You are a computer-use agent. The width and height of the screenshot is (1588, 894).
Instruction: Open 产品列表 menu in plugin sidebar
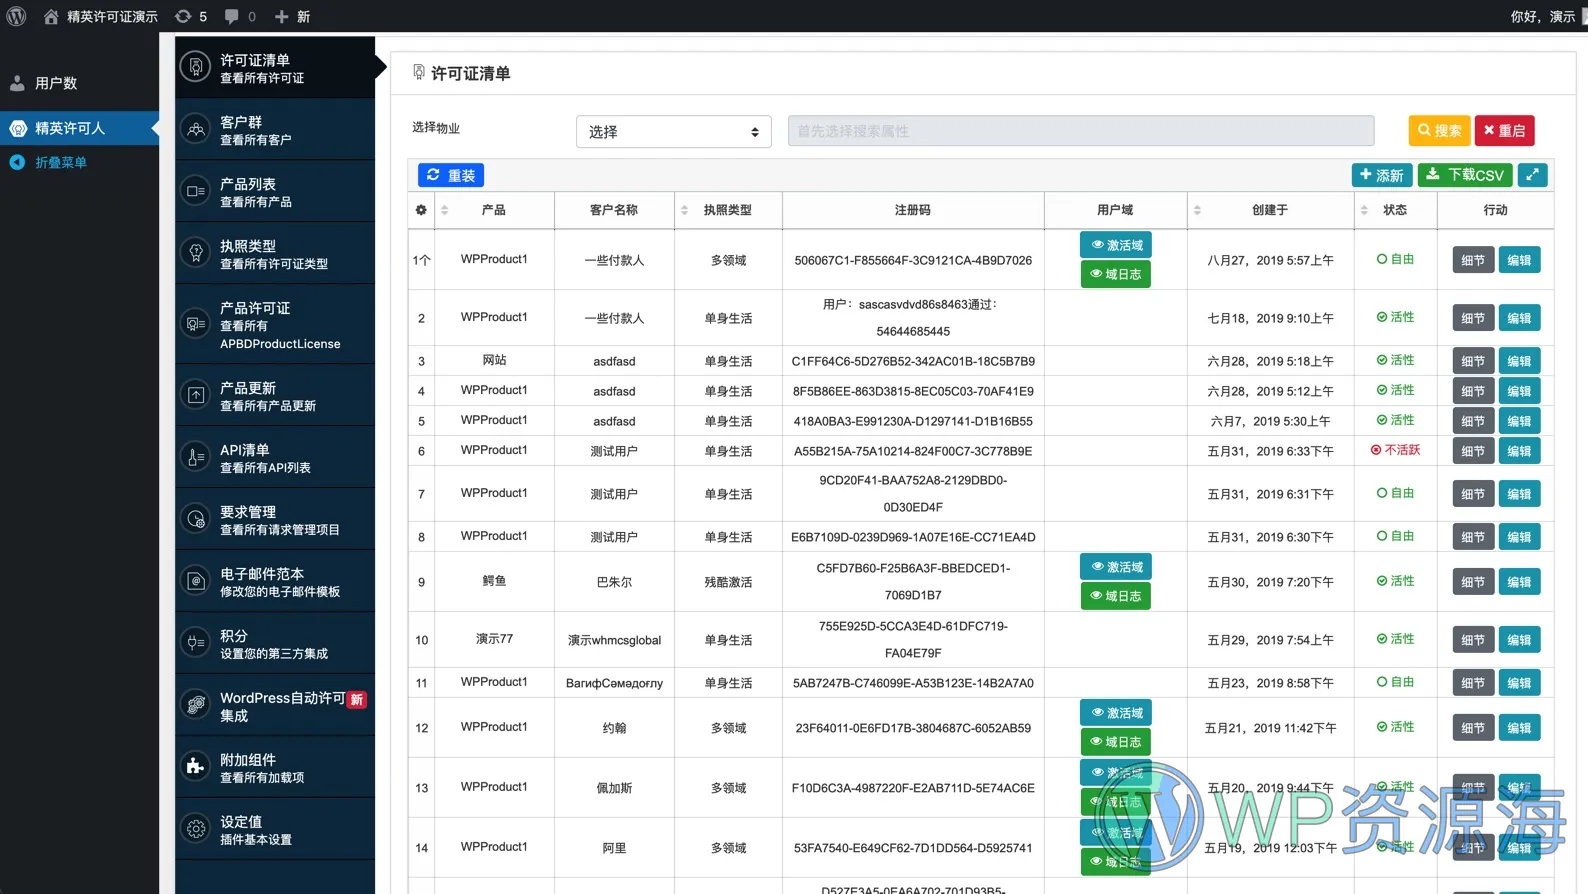[275, 192]
